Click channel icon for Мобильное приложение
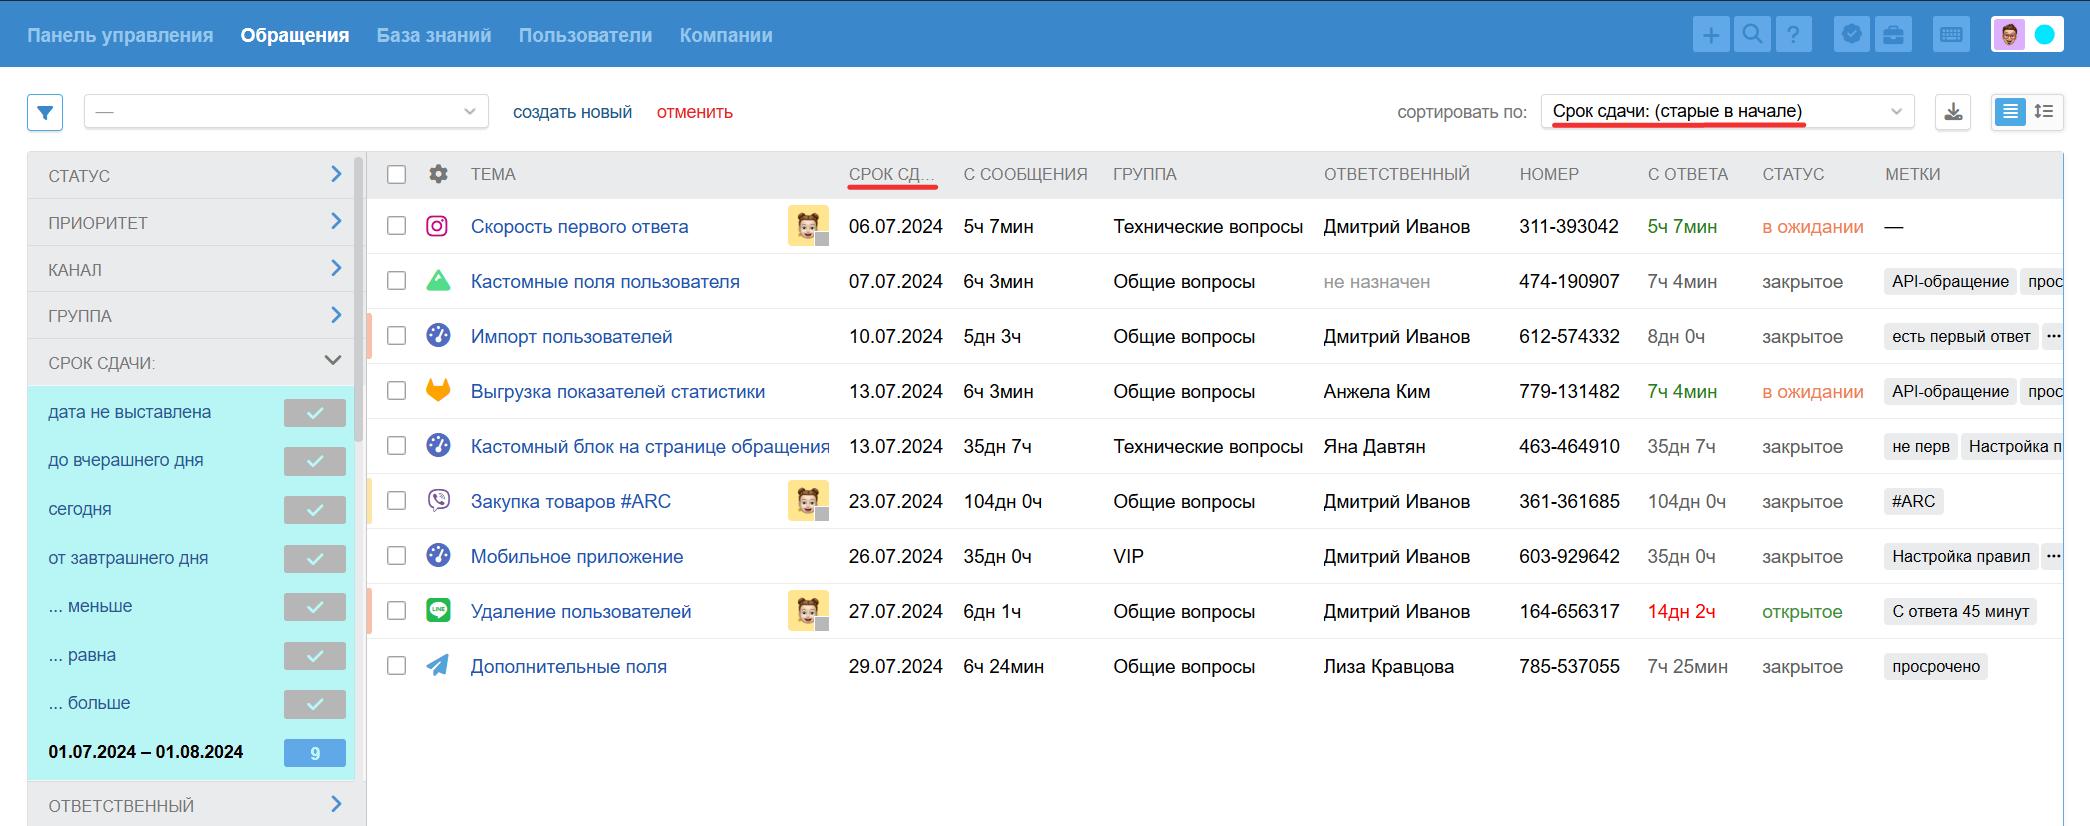Screen dimensions: 2090x826 click(x=438, y=555)
